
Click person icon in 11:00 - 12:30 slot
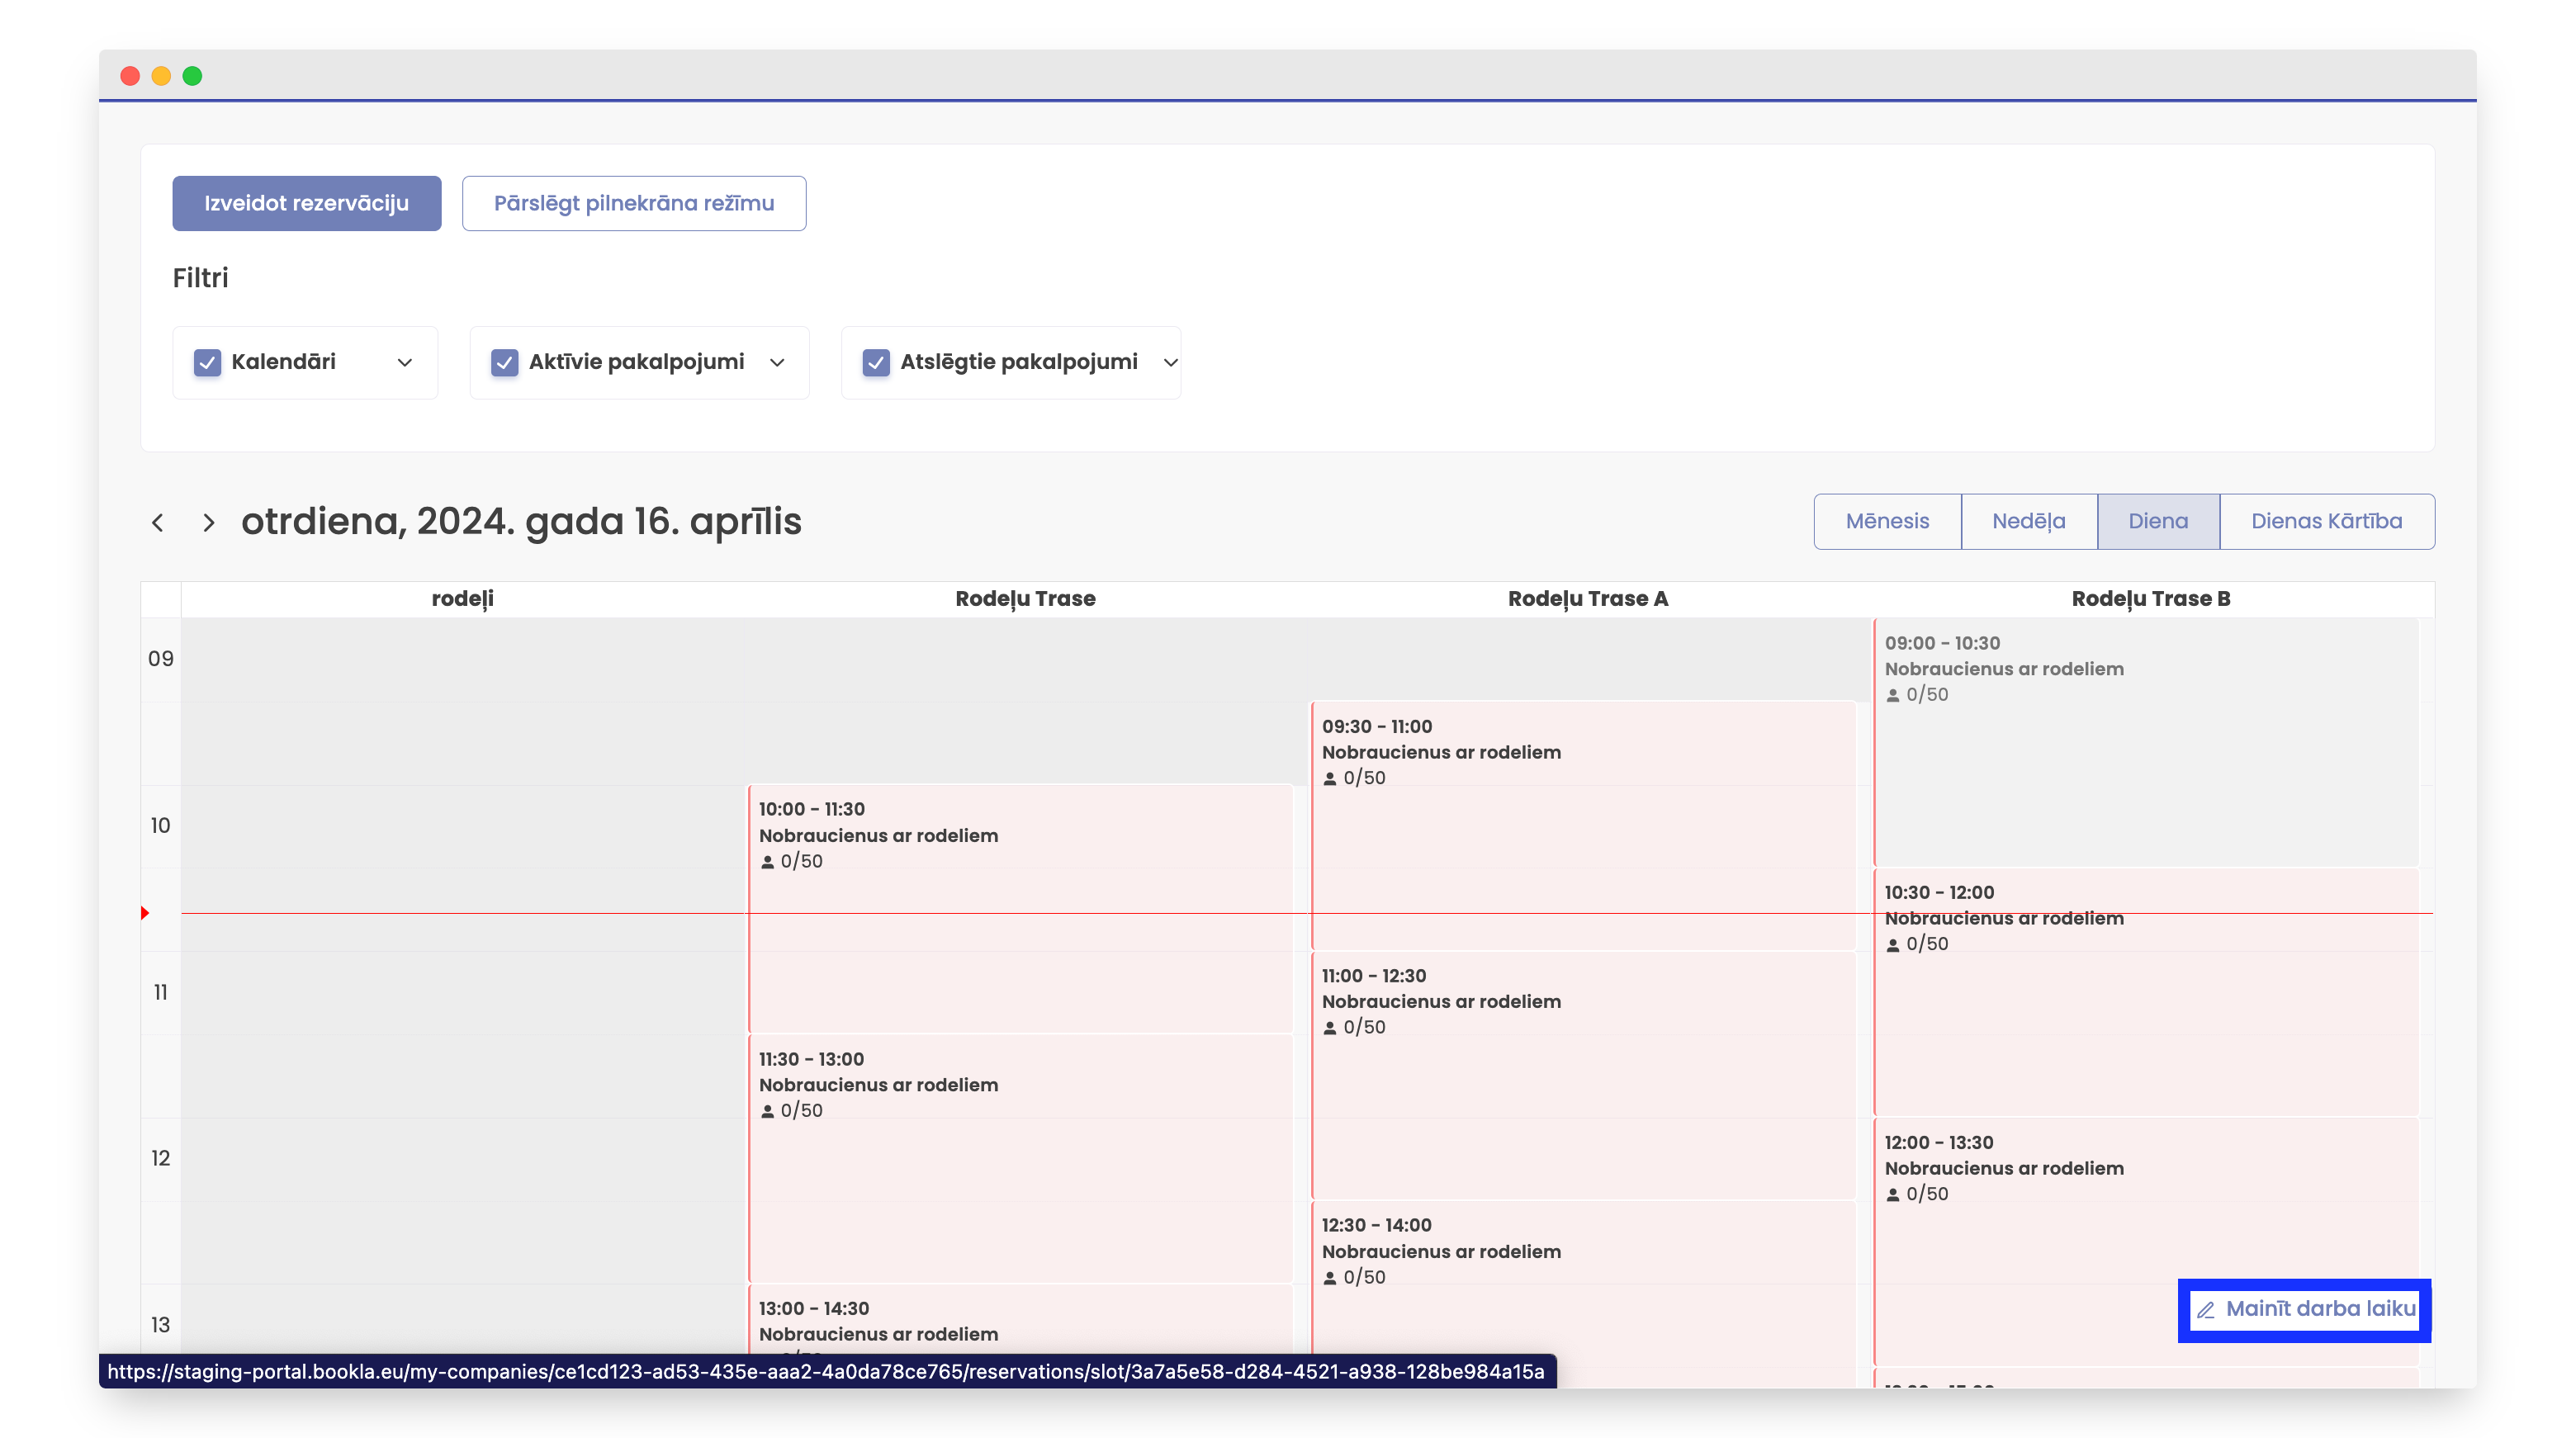[x=1330, y=1028]
